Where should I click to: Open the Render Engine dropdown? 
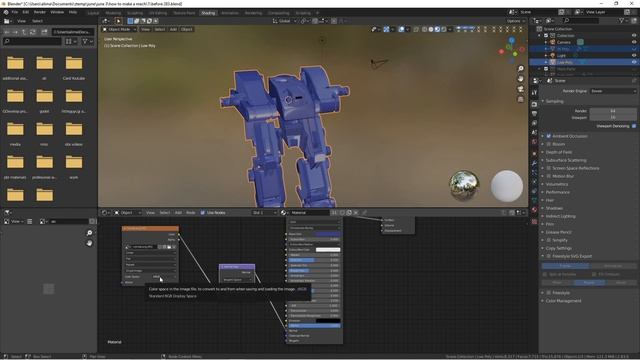[613, 91]
